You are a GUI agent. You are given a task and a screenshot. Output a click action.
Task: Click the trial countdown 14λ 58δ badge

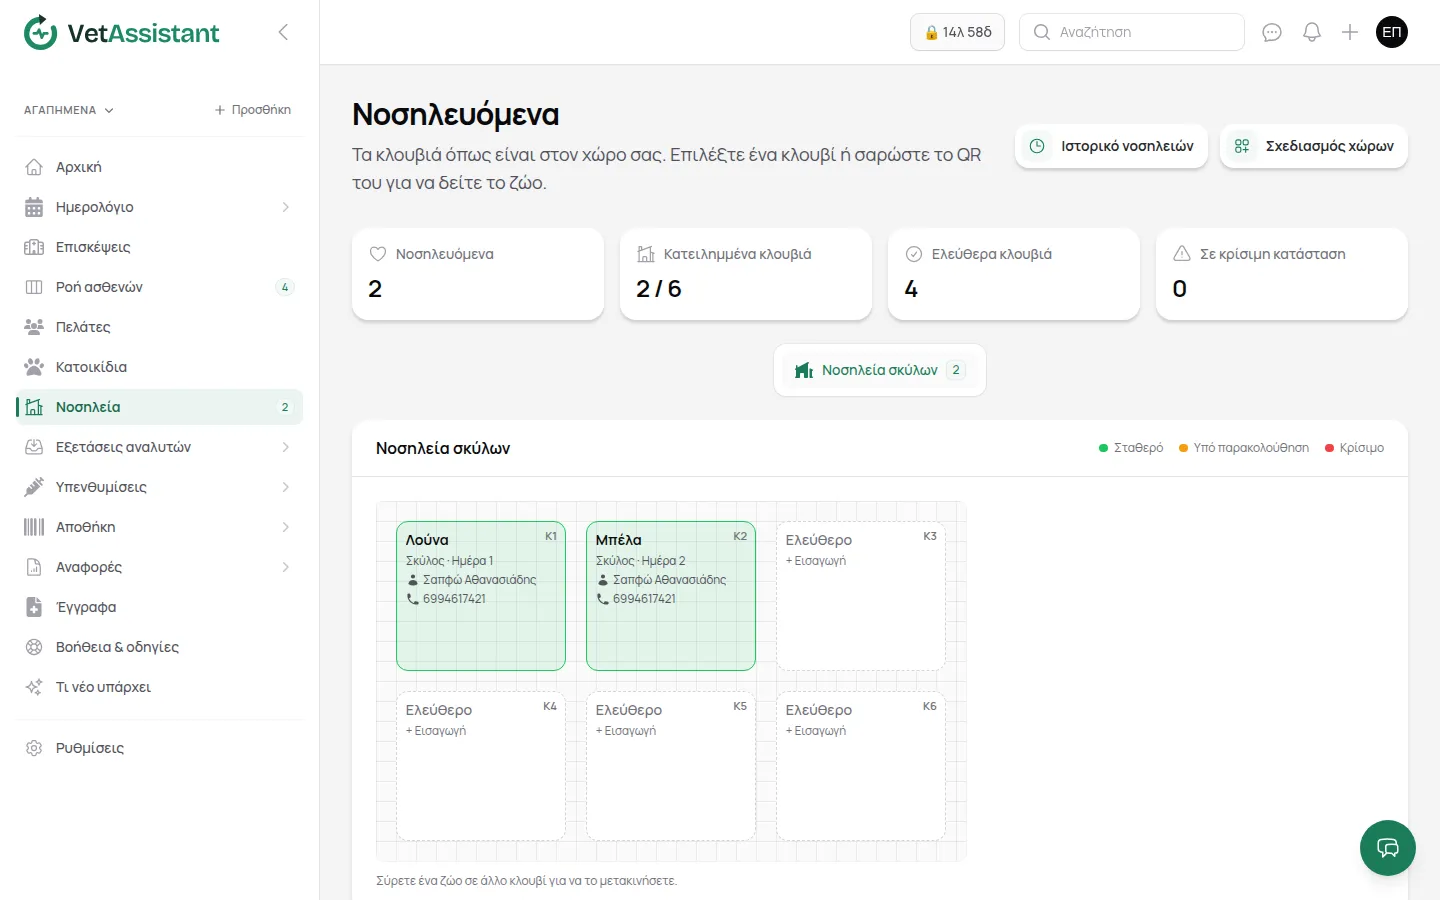tap(957, 32)
